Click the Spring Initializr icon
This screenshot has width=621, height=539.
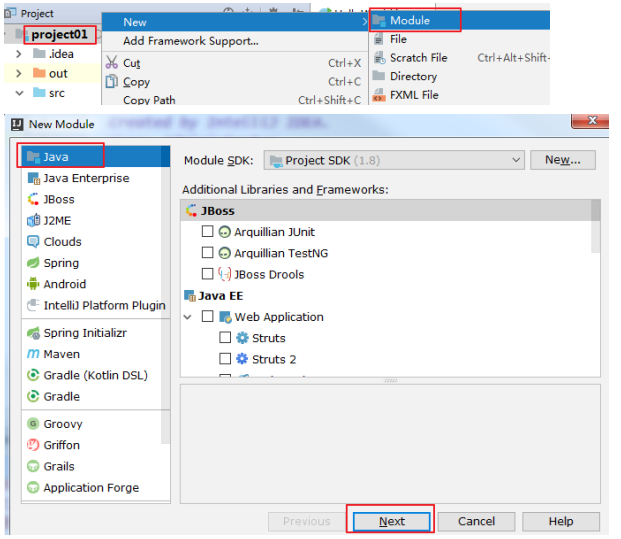pos(34,333)
